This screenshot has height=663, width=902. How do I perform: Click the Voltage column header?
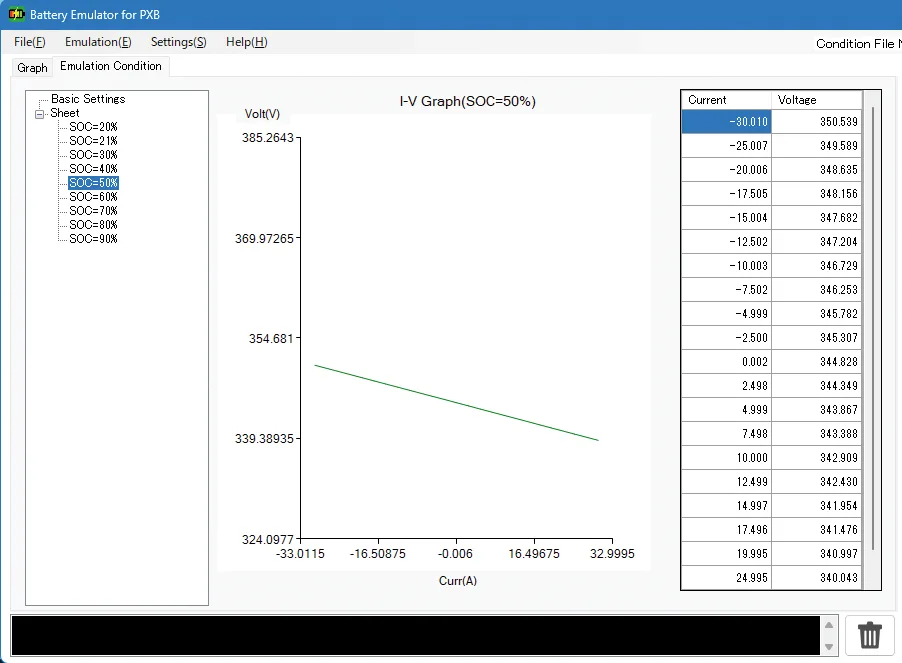point(816,99)
